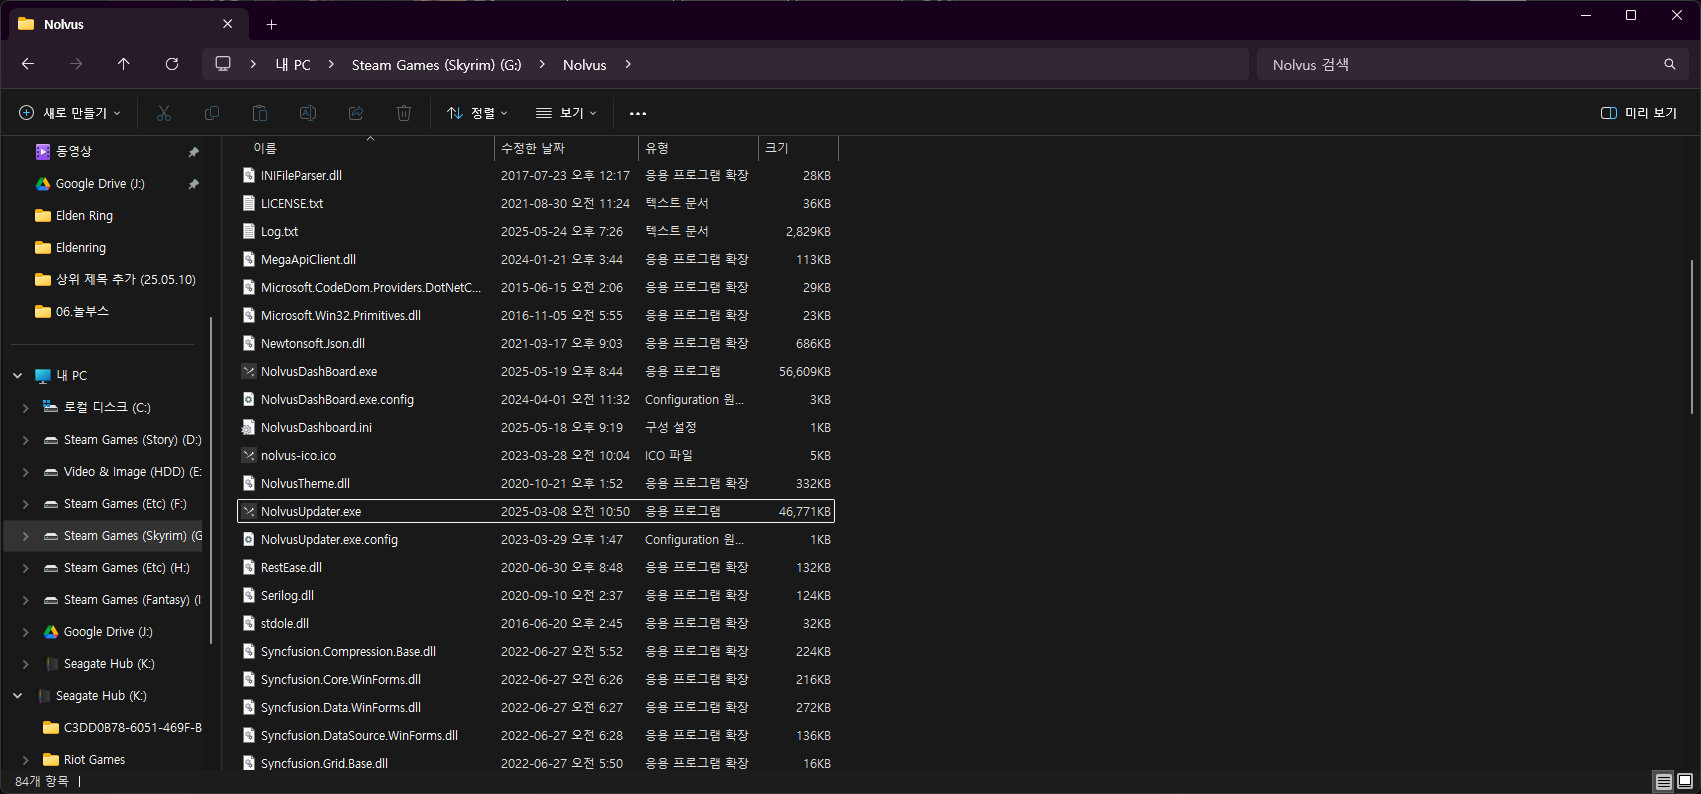Click the file list vertical scrollbar

point(1692,337)
